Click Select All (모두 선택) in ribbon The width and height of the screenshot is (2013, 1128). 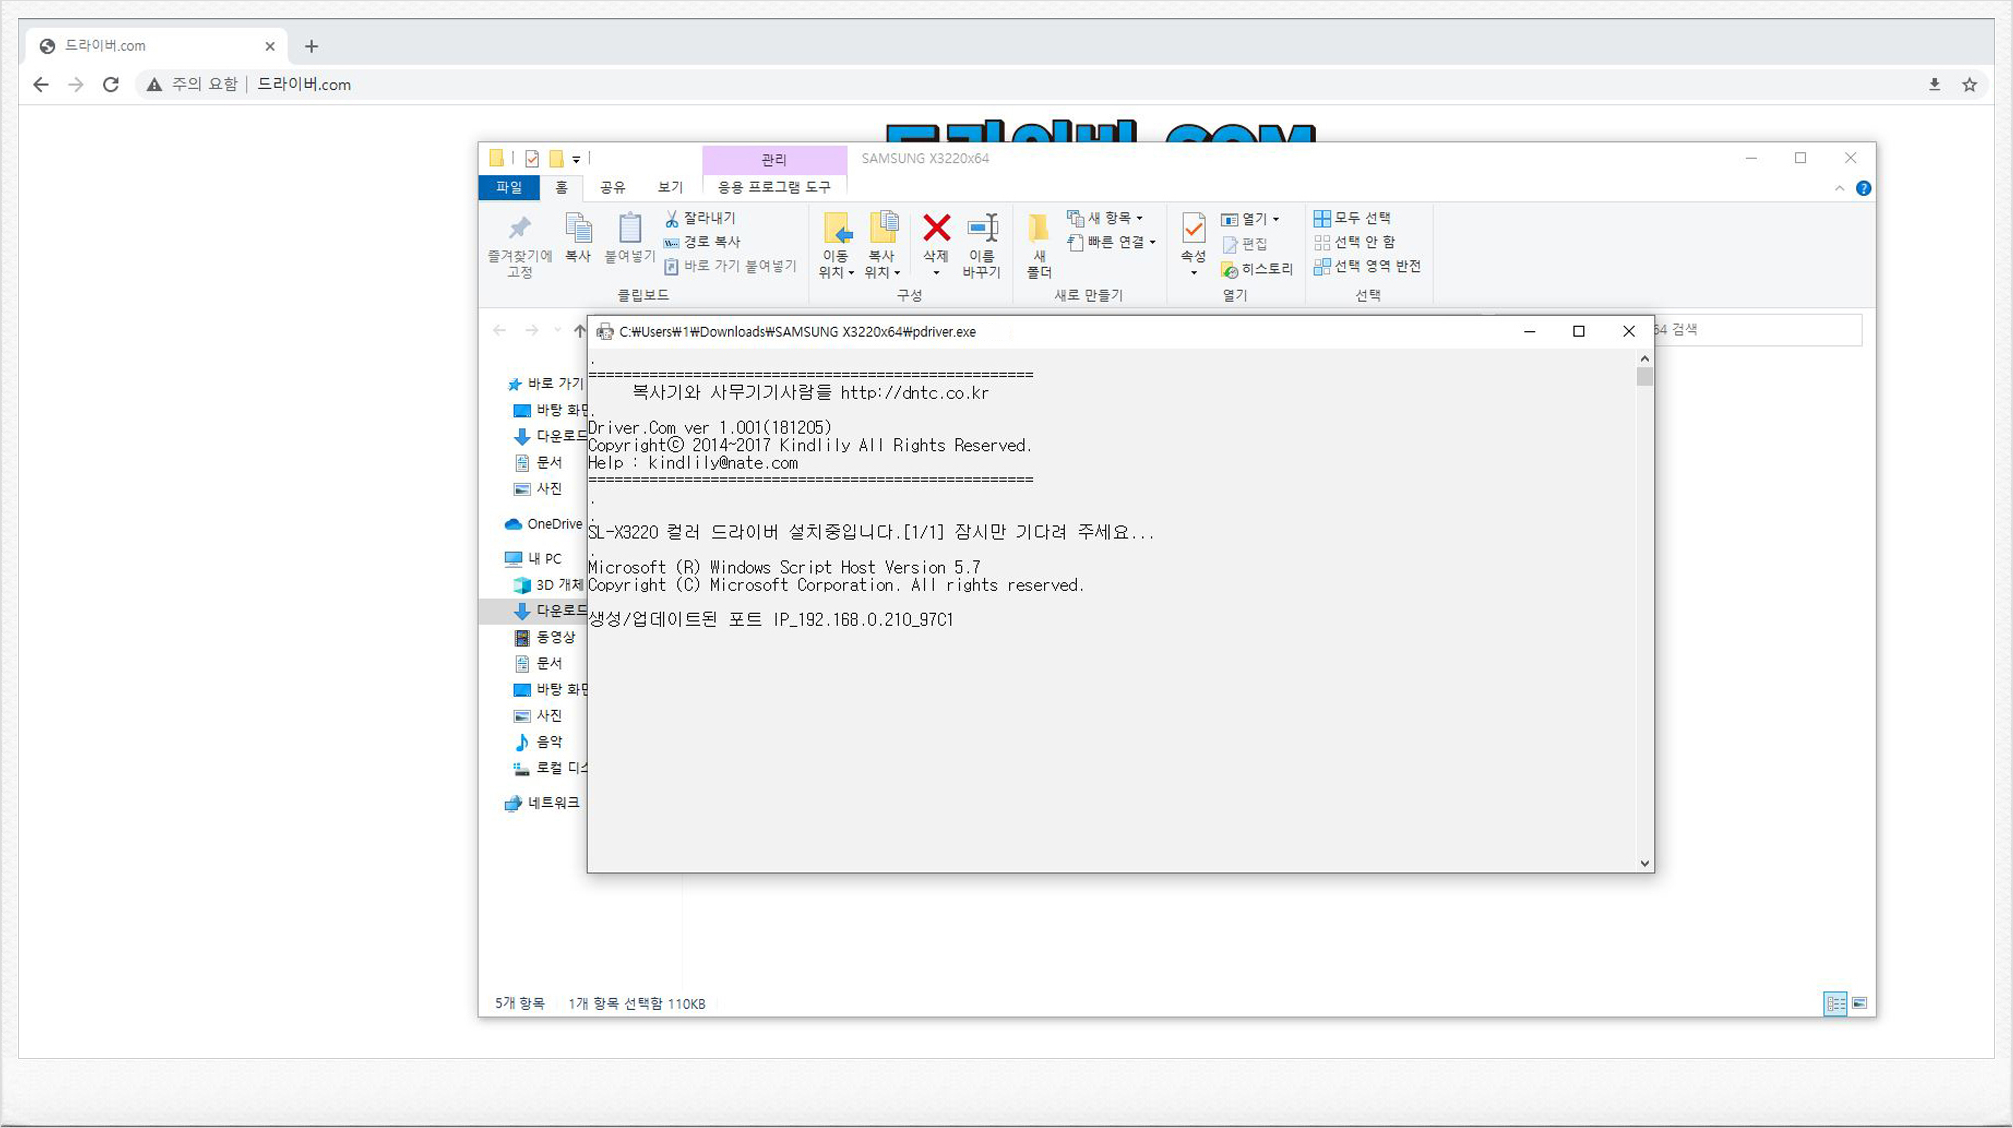tap(1352, 218)
